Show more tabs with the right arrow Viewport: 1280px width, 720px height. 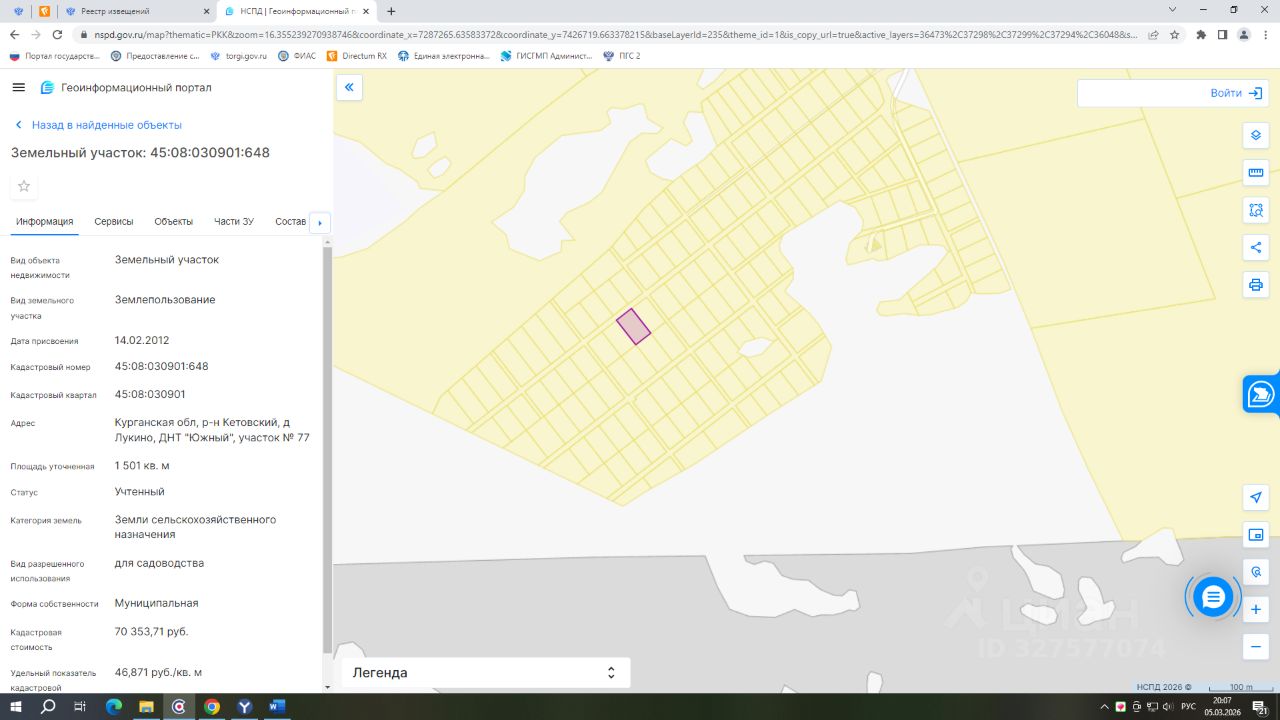[x=320, y=222]
